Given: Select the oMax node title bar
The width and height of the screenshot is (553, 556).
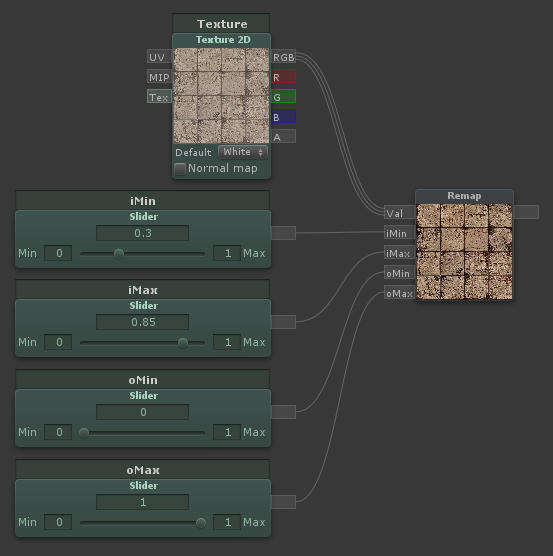Looking at the screenshot, I should (x=143, y=469).
